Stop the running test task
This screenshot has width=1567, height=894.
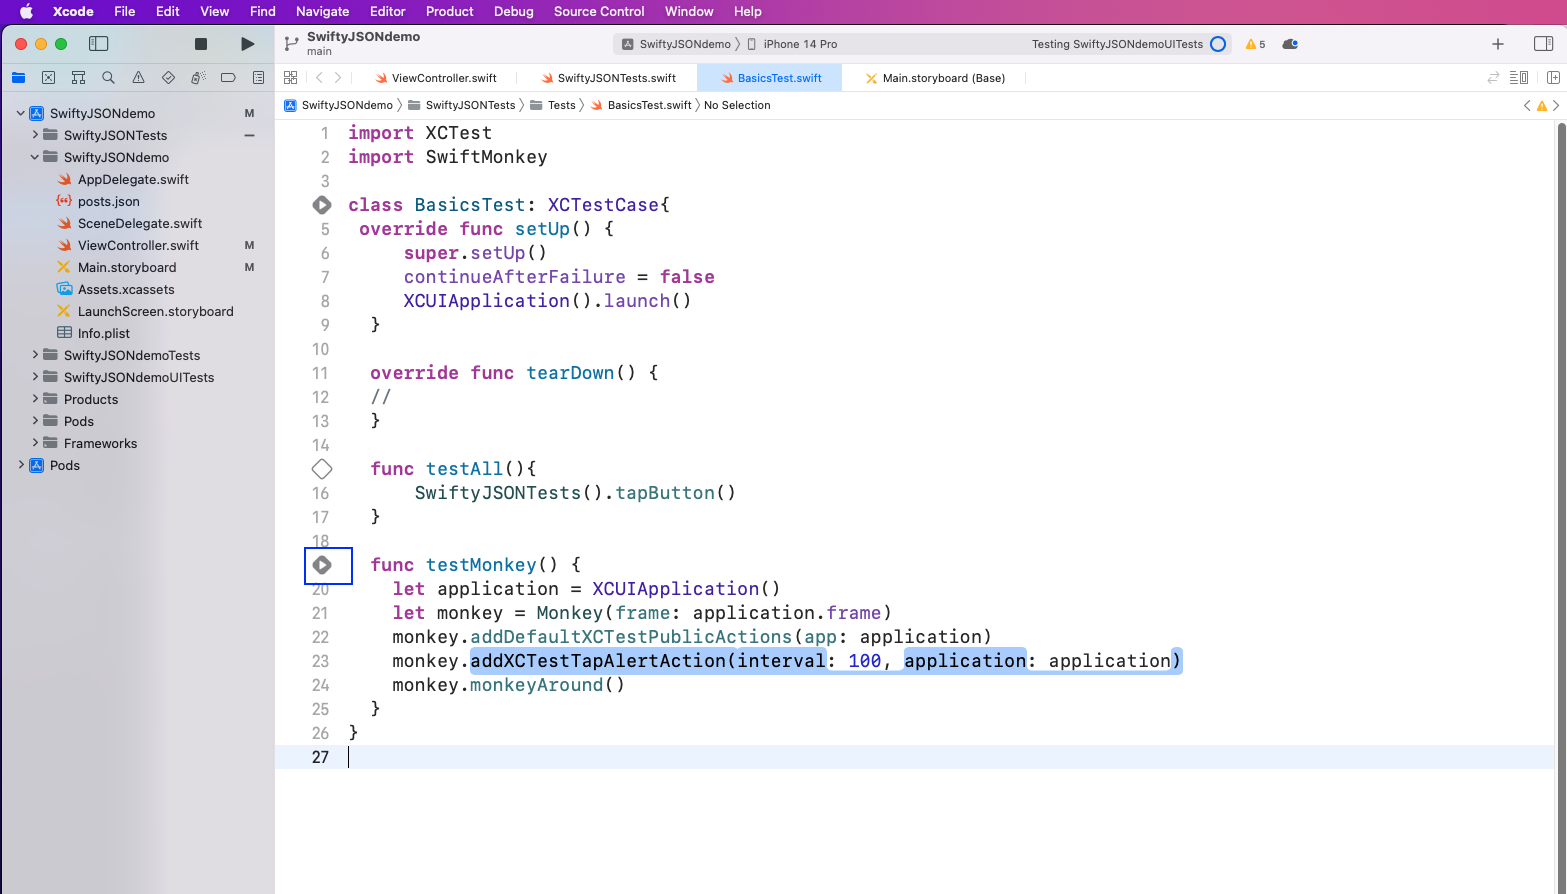click(x=200, y=44)
